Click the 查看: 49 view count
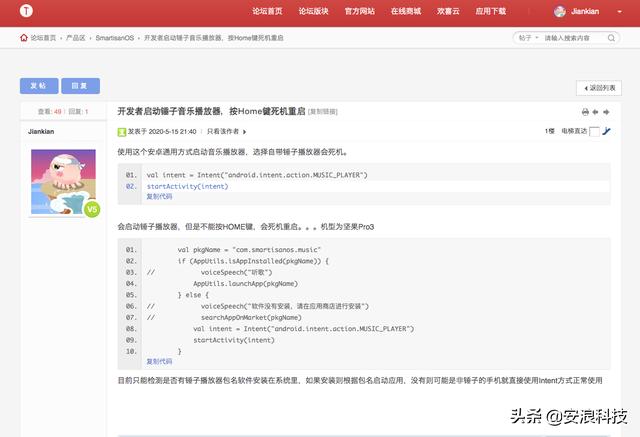The height and width of the screenshot is (437, 640). pyautogui.click(x=49, y=111)
